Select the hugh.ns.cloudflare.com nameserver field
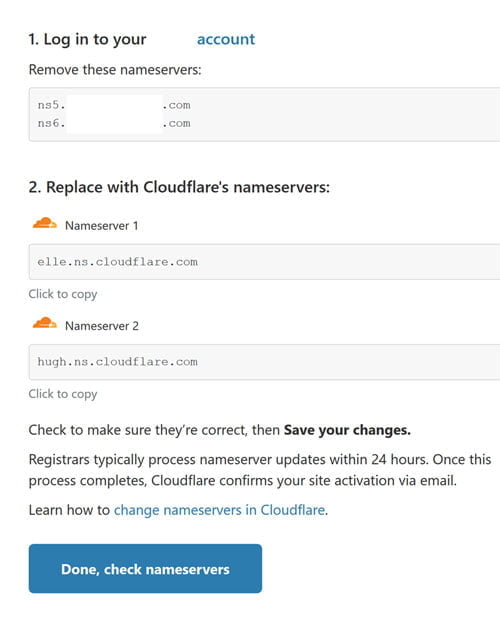Screen dimensions: 500x626 (264, 362)
